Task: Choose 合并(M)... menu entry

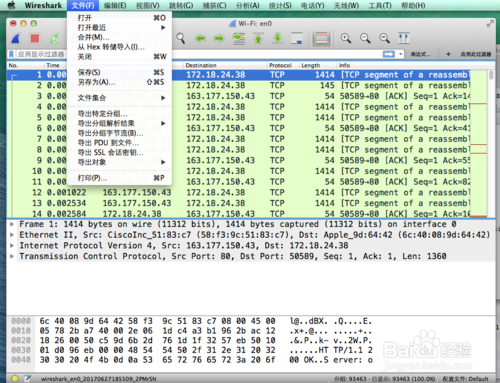Action: click(119, 37)
